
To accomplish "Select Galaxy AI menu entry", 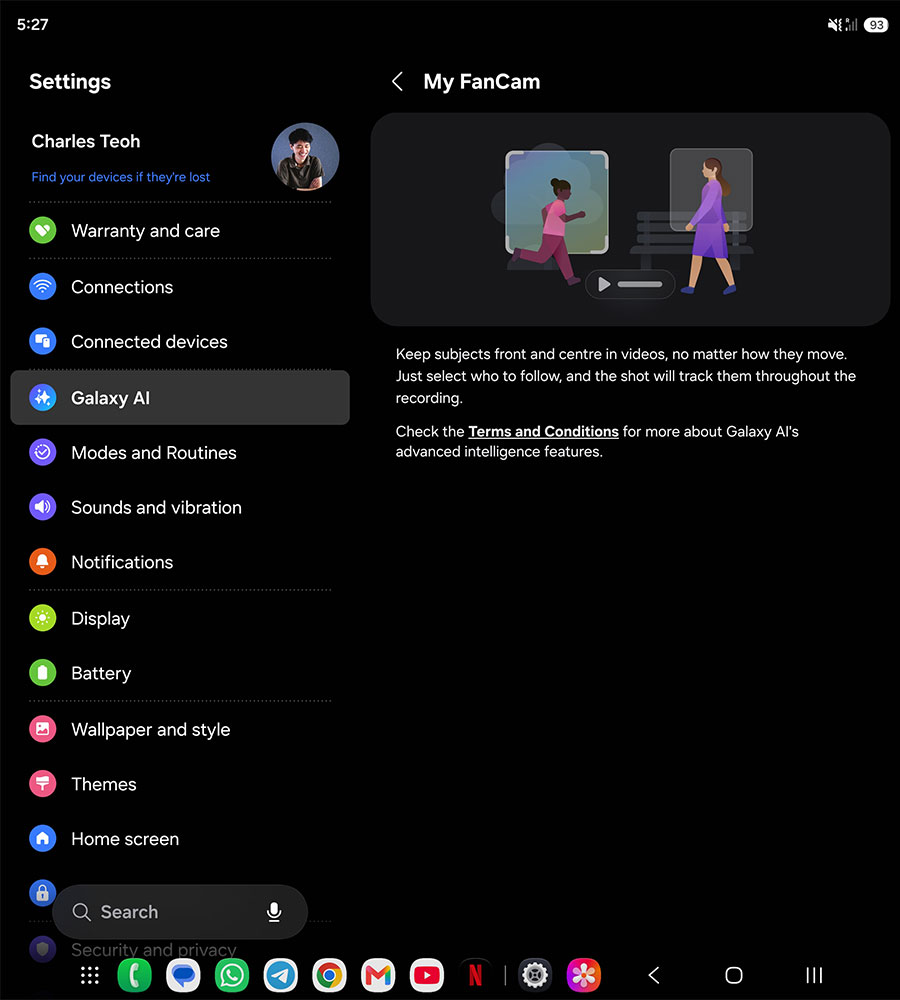I will coord(180,397).
